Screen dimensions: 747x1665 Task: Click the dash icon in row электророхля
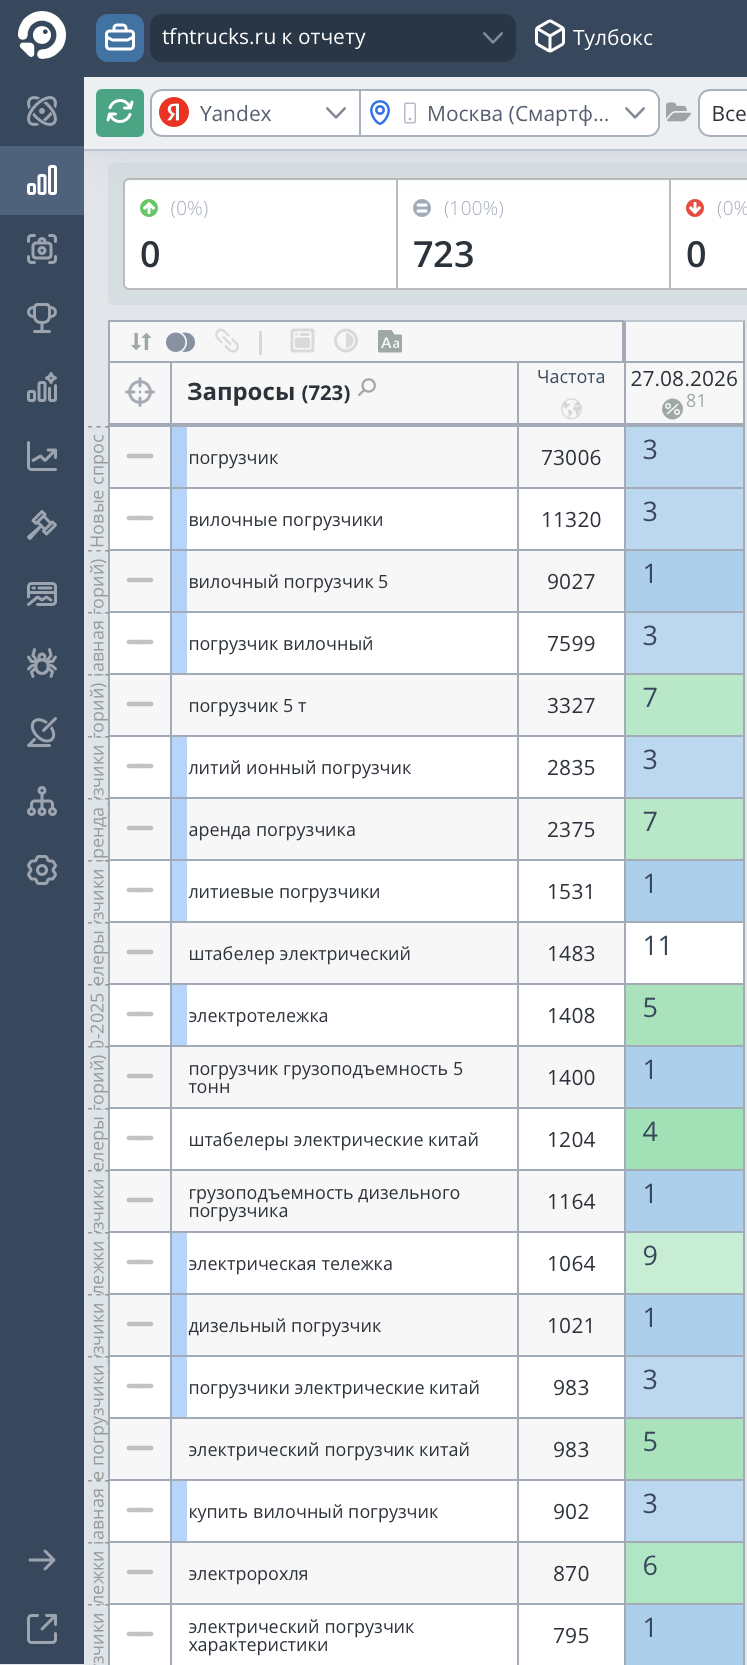pos(140,1573)
